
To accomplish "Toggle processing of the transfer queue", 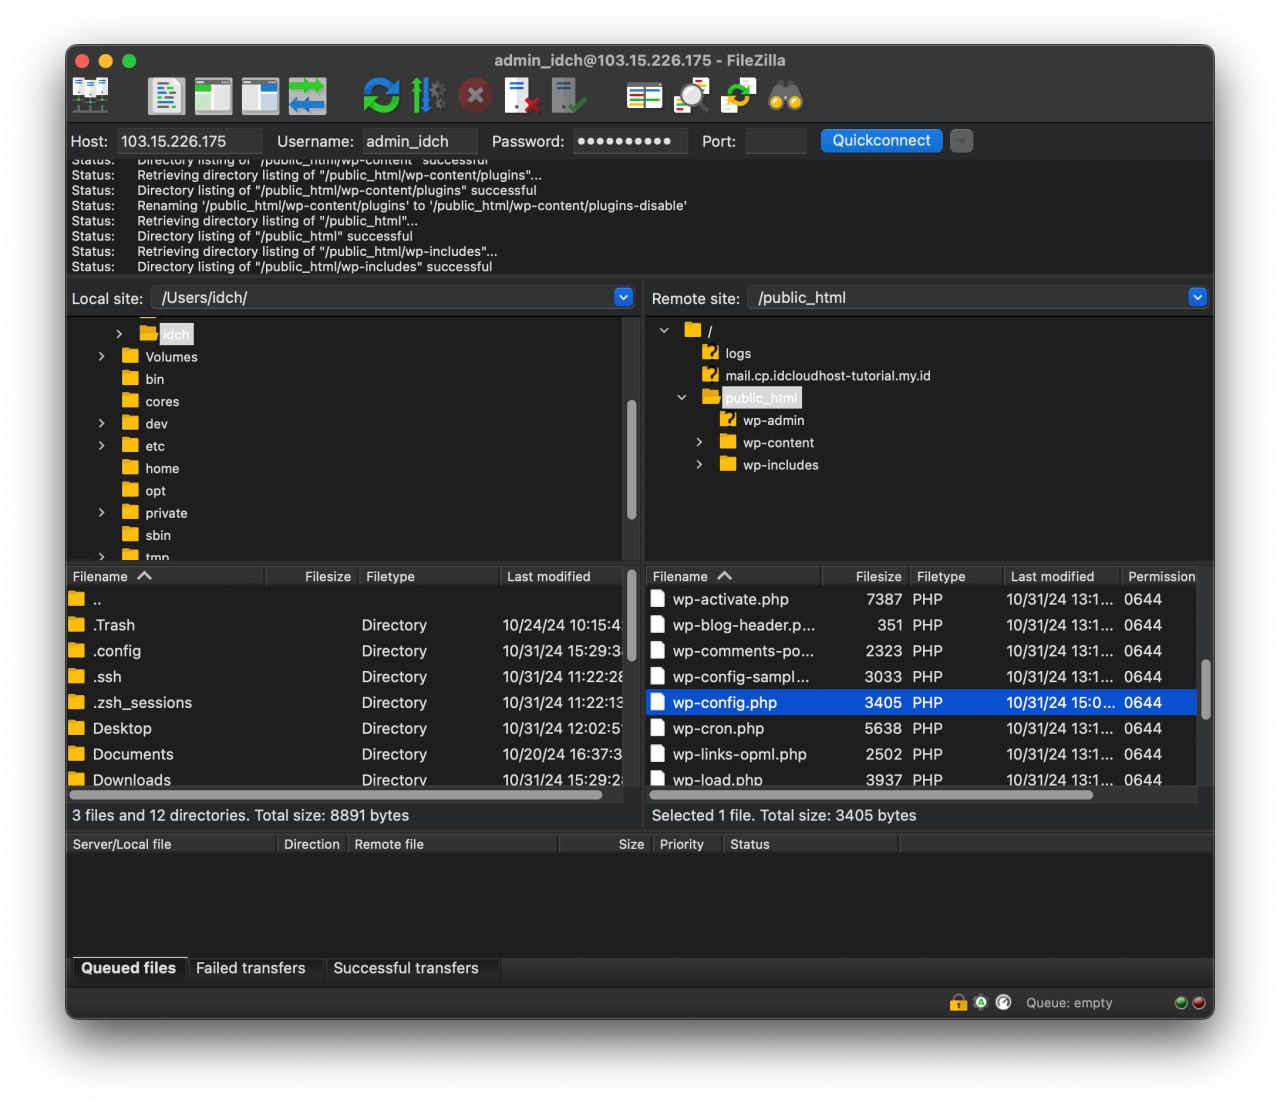I will (428, 96).
